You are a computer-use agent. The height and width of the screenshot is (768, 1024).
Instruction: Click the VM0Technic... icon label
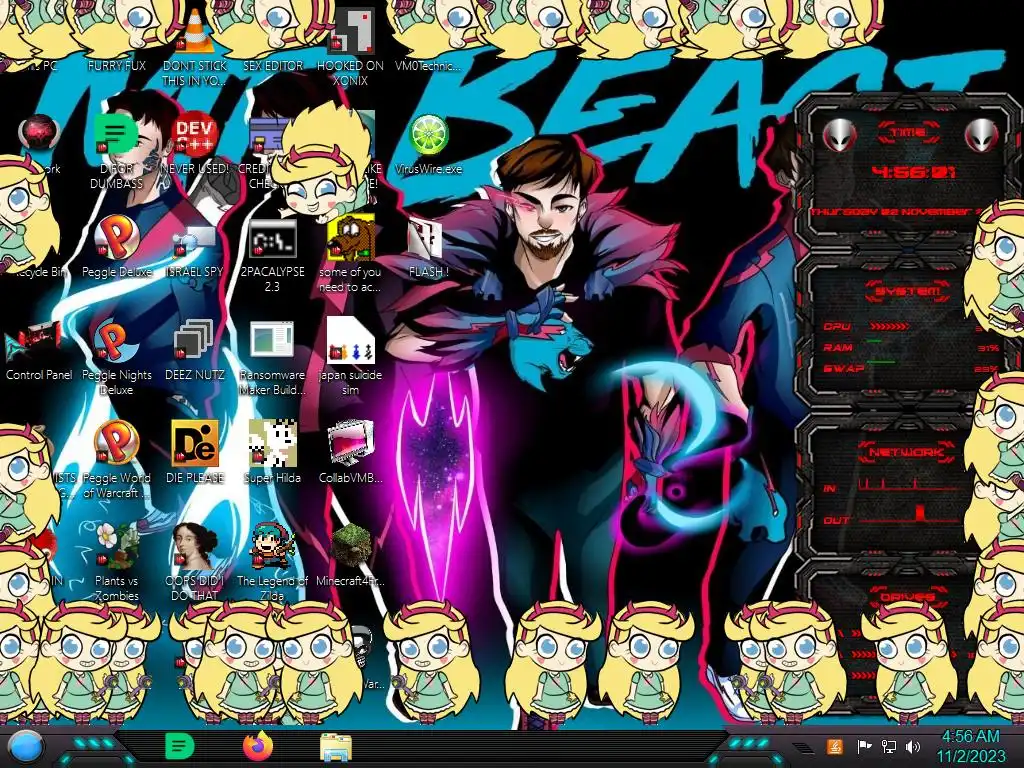428,65
